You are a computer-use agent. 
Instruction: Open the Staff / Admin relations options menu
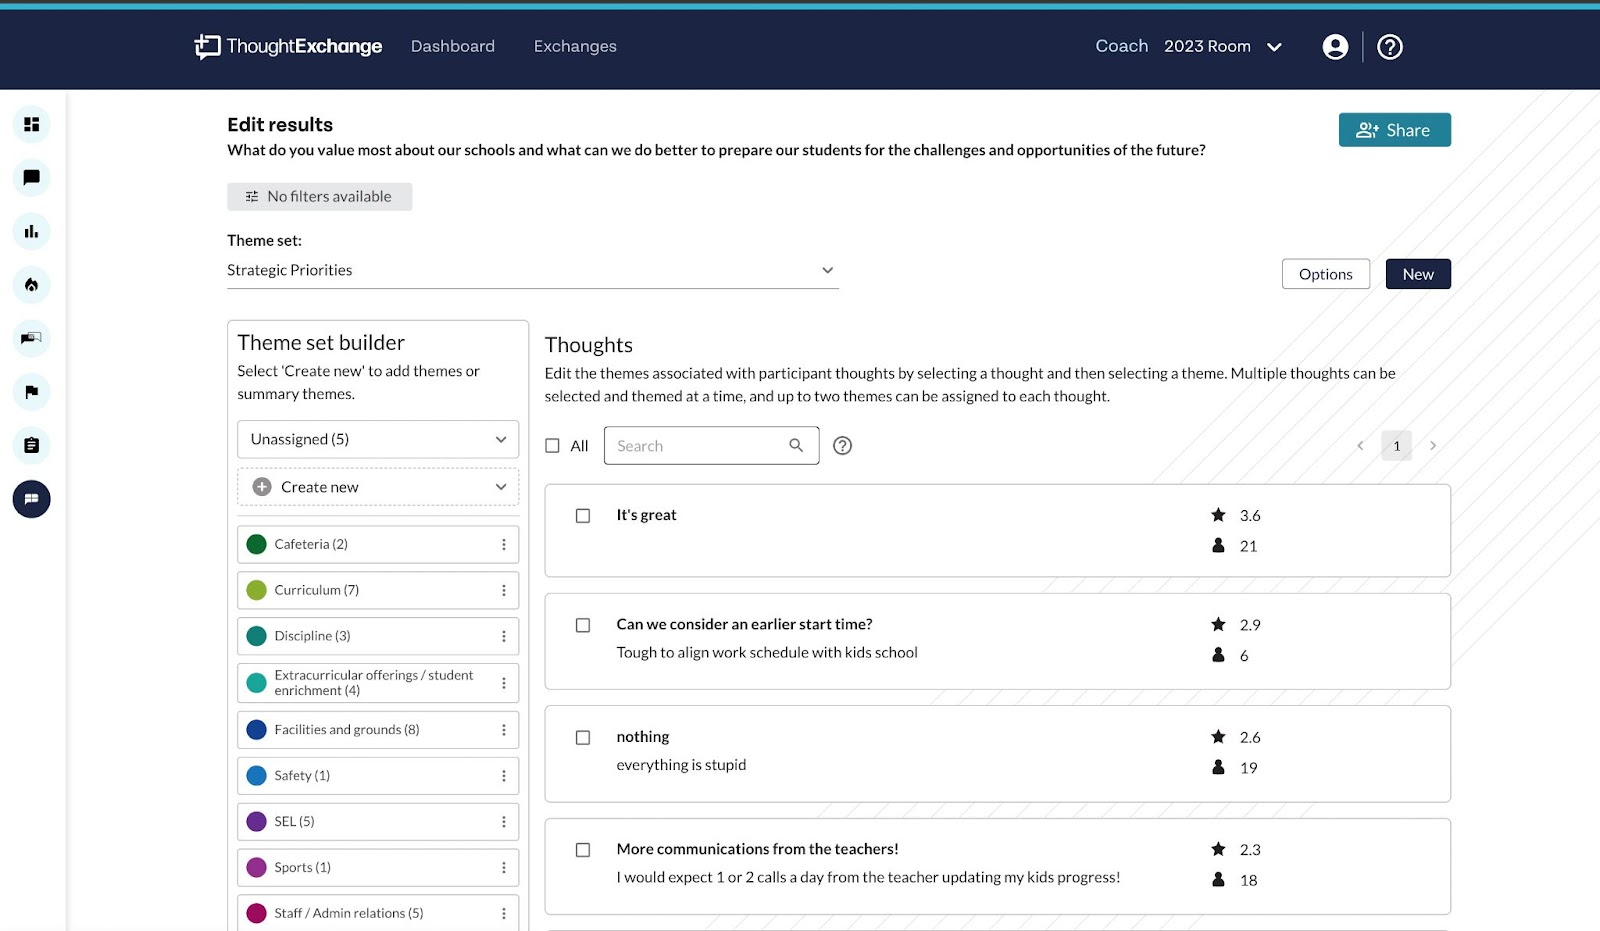coord(504,913)
